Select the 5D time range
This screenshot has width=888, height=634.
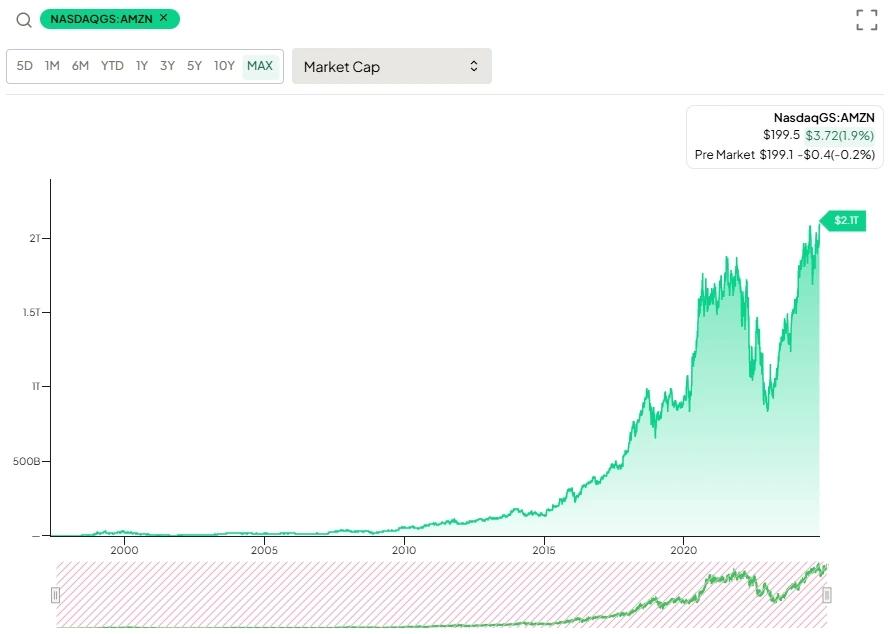[24, 66]
